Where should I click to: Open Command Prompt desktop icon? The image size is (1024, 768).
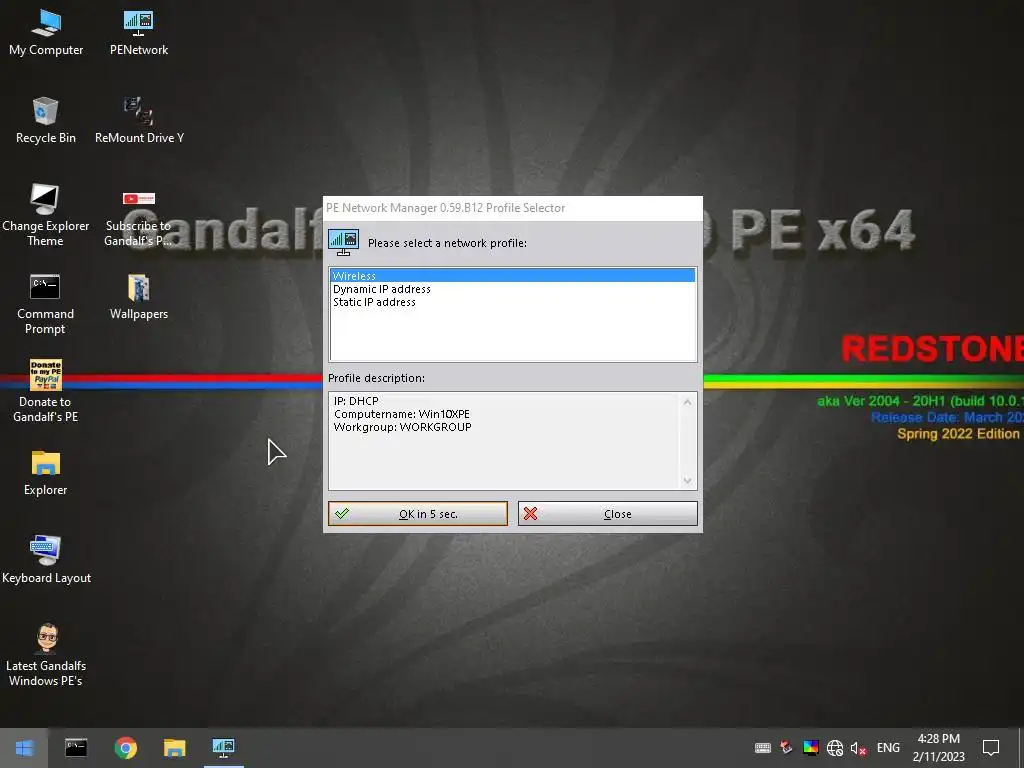pos(45,304)
